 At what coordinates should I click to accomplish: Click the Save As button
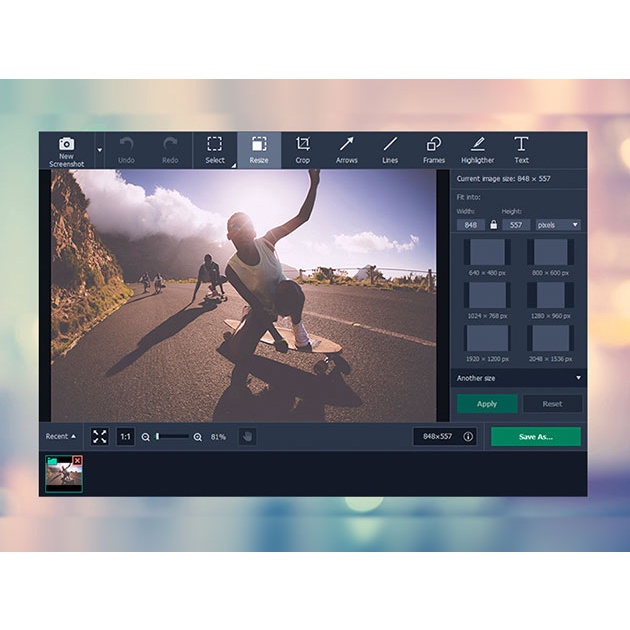tap(535, 436)
